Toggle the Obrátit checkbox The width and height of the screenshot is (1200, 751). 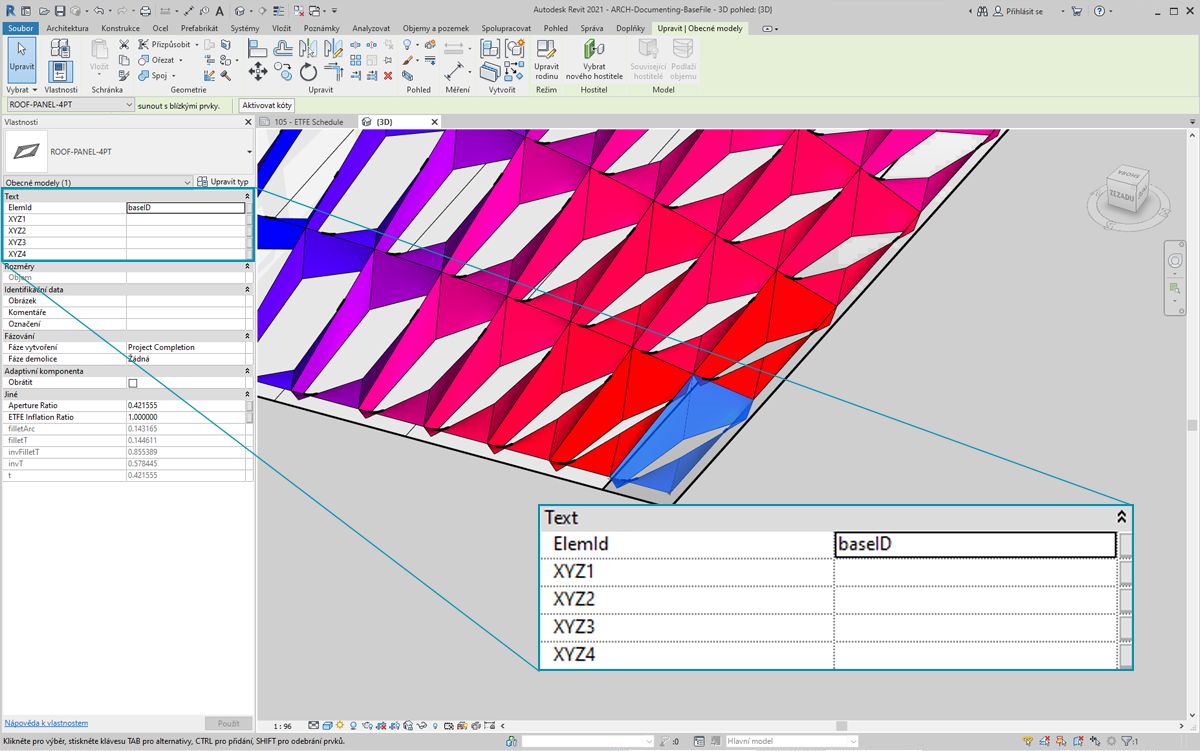click(133, 383)
